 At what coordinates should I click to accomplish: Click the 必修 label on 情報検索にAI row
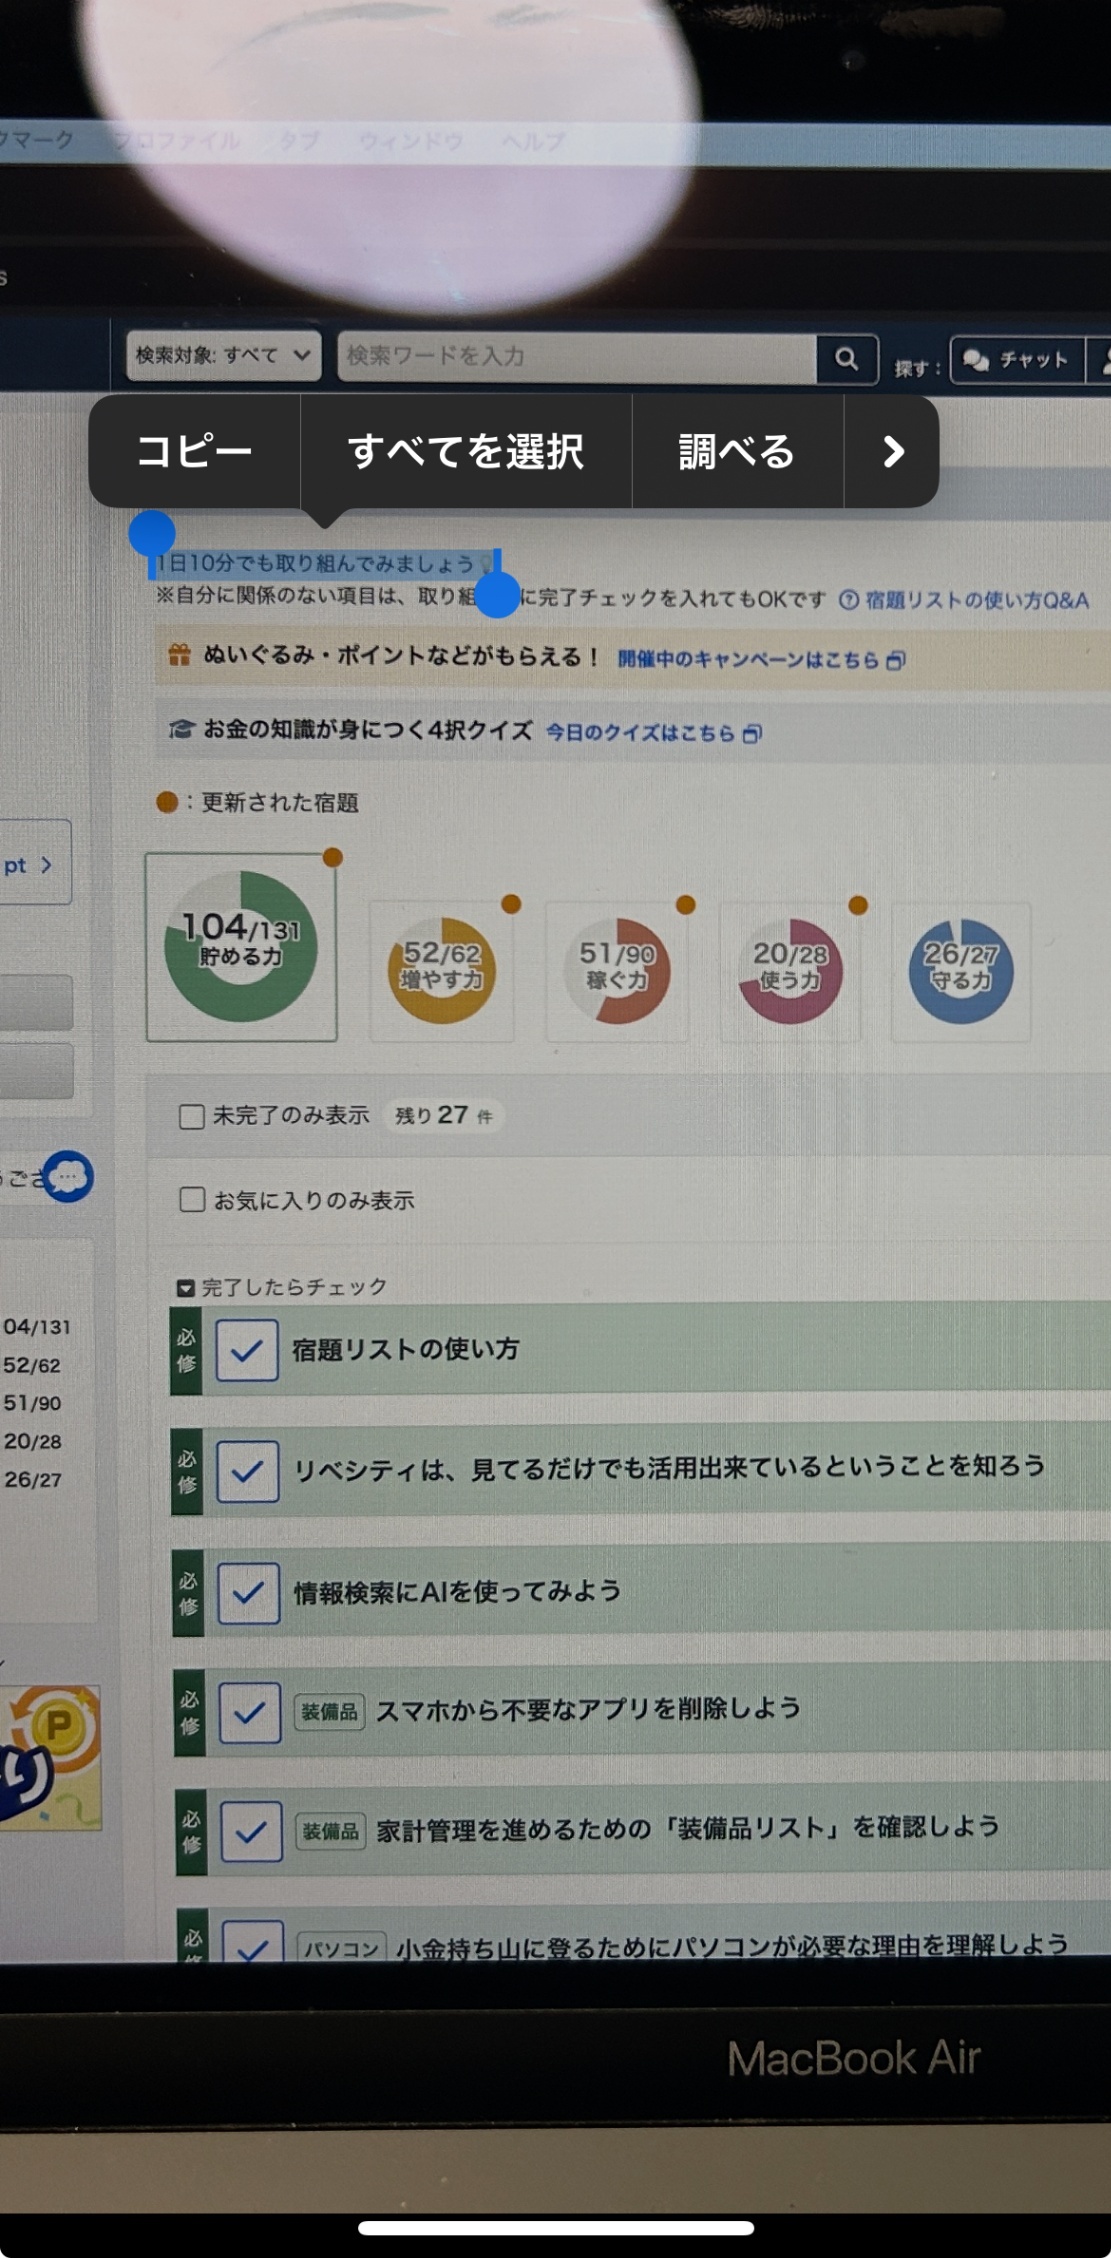coord(188,1592)
